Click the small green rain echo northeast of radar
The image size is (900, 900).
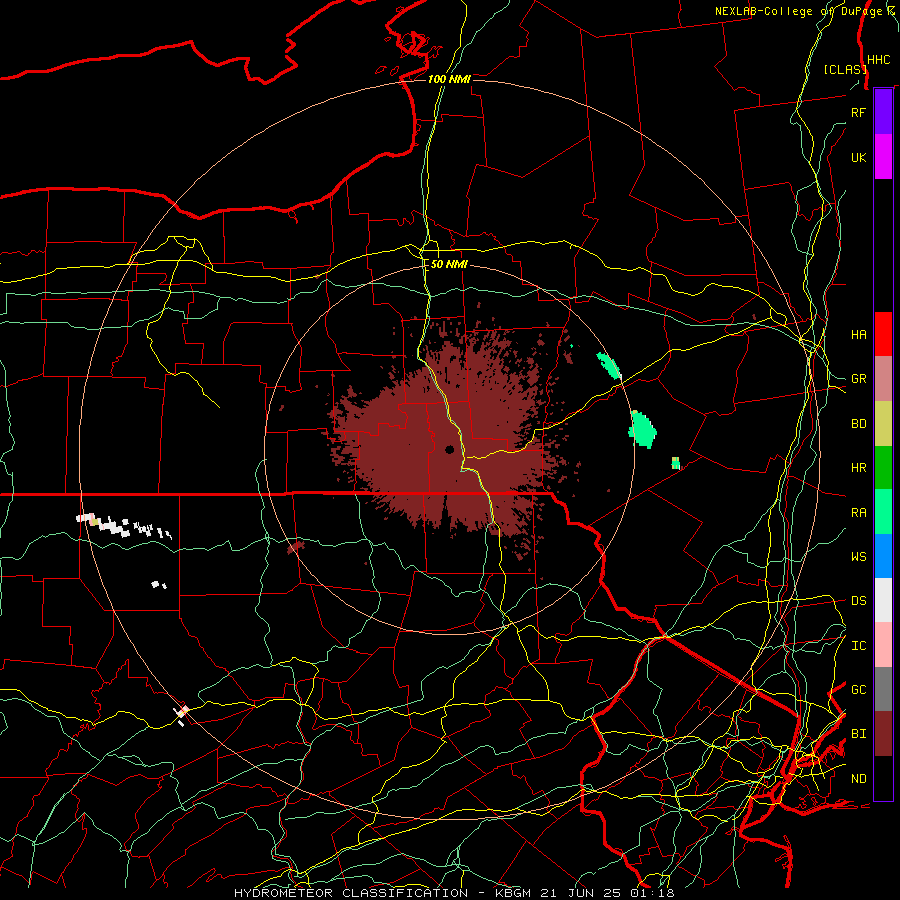coord(609,366)
